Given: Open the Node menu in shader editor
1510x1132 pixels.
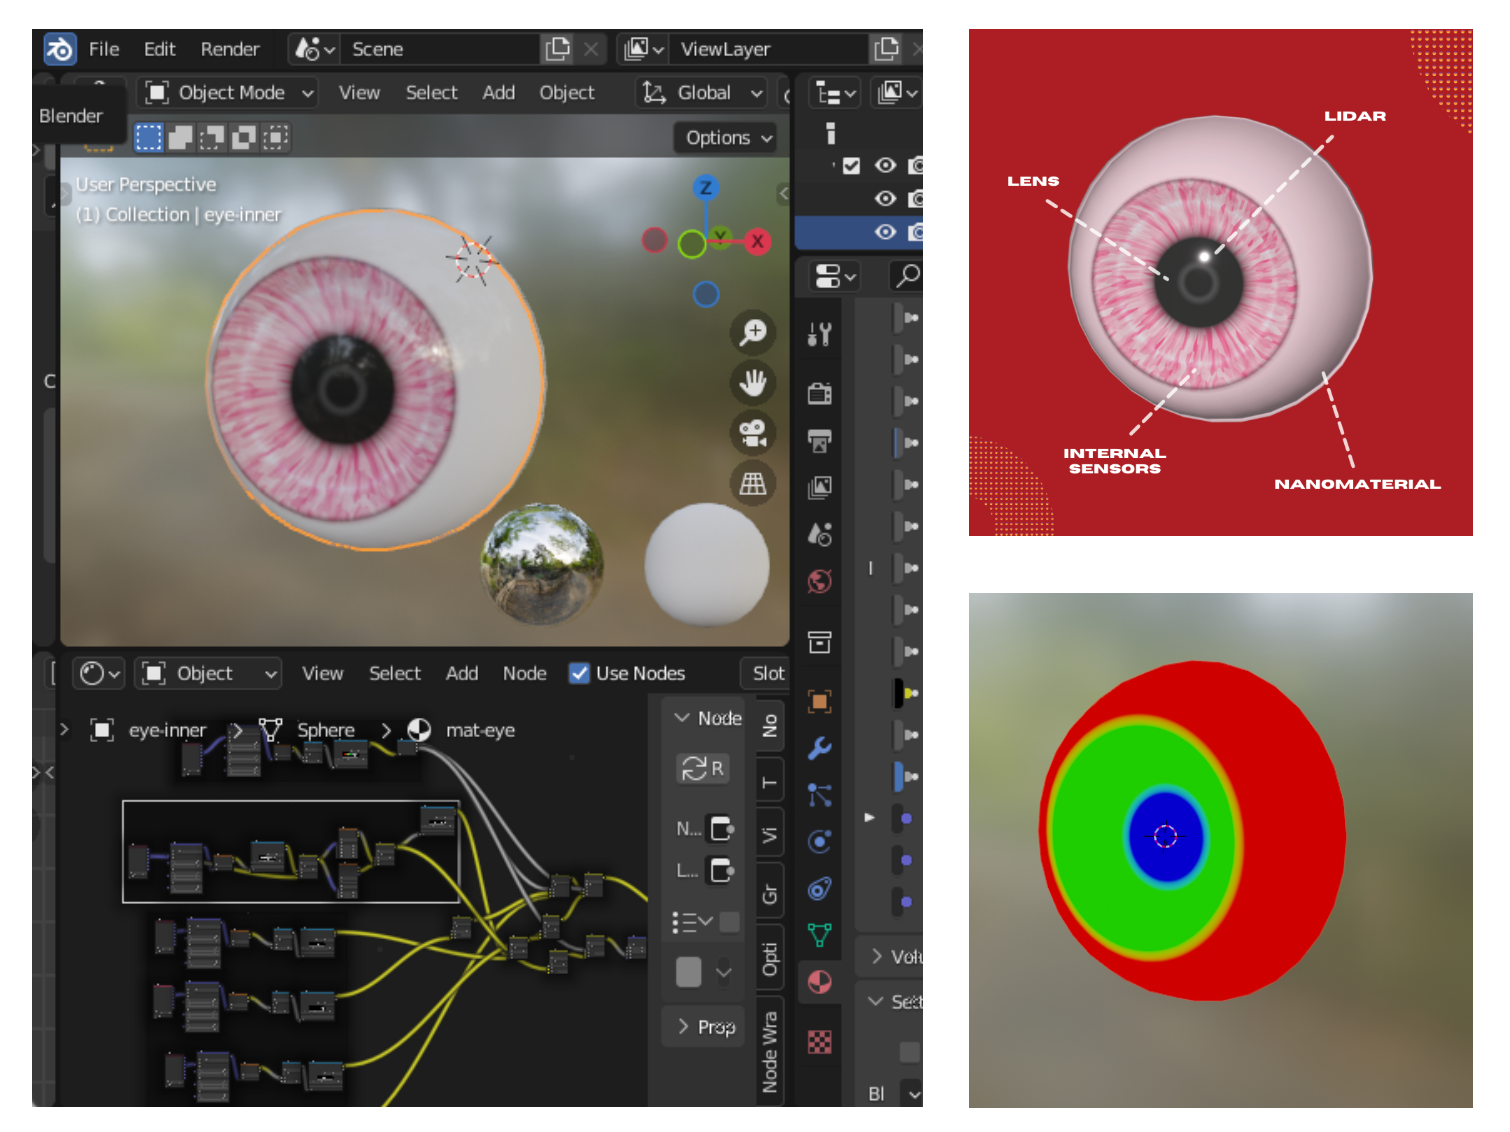Looking at the screenshot, I should 524,674.
